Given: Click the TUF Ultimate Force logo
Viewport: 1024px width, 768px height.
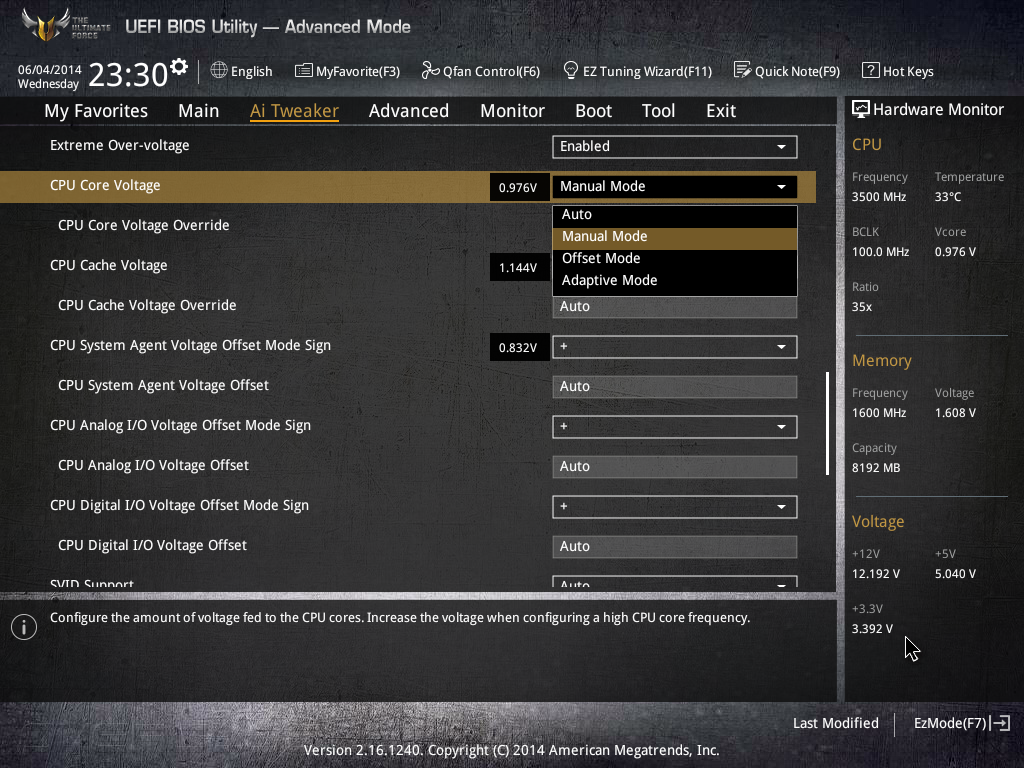Looking at the screenshot, I should click(x=65, y=25).
